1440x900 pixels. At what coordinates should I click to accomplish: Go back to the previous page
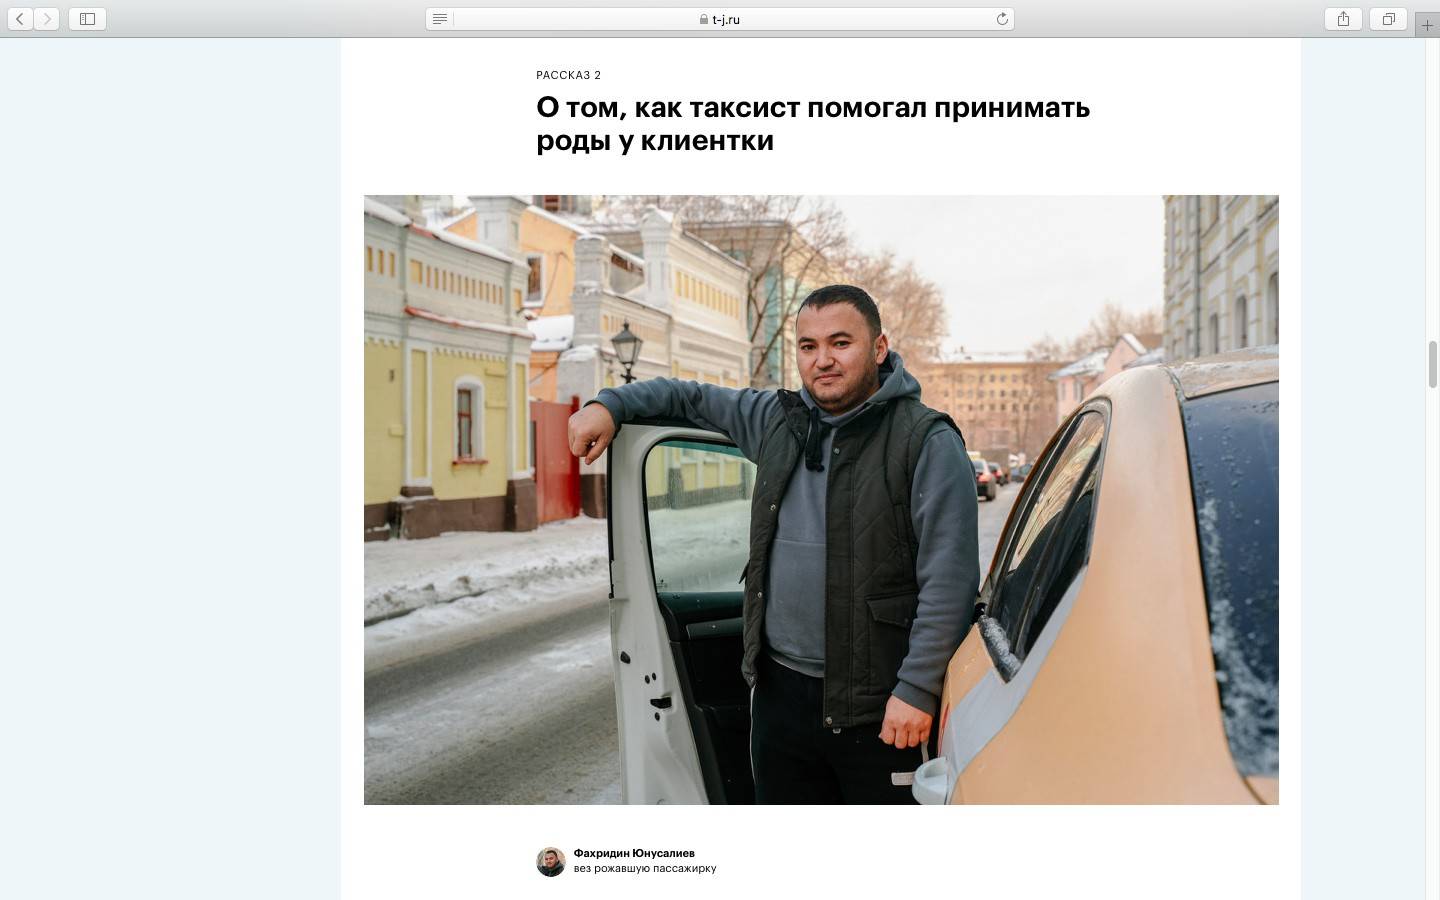click(19, 19)
